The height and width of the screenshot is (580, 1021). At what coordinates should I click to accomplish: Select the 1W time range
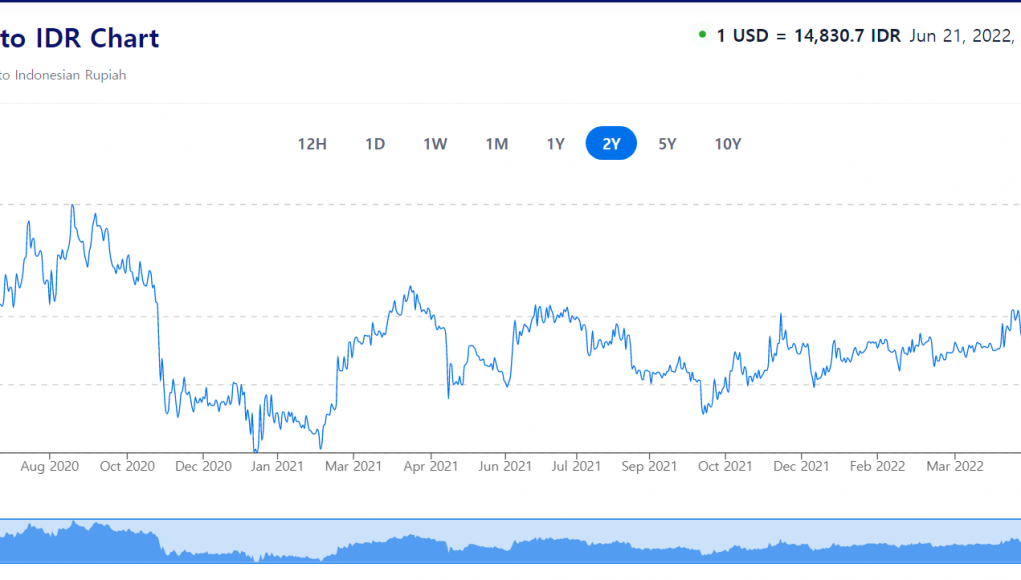(x=435, y=144)
